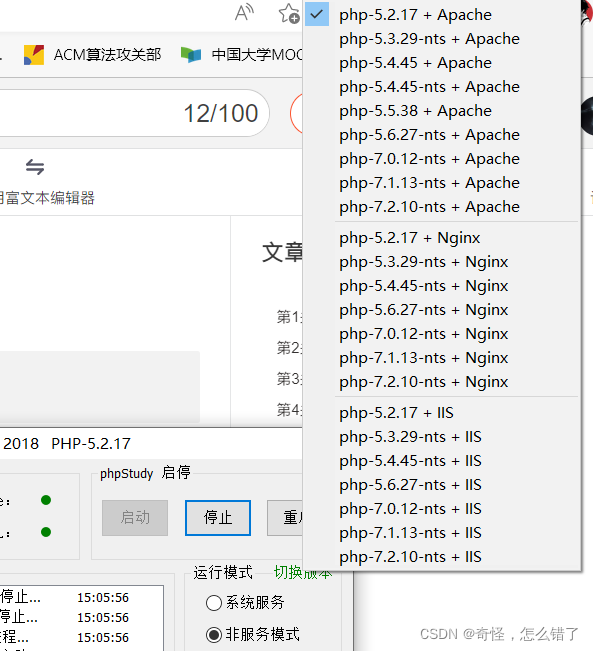Choose php-5.3.29-nts + IIS
This screenshot has width=593, height=651.
[x=441, y=437]
